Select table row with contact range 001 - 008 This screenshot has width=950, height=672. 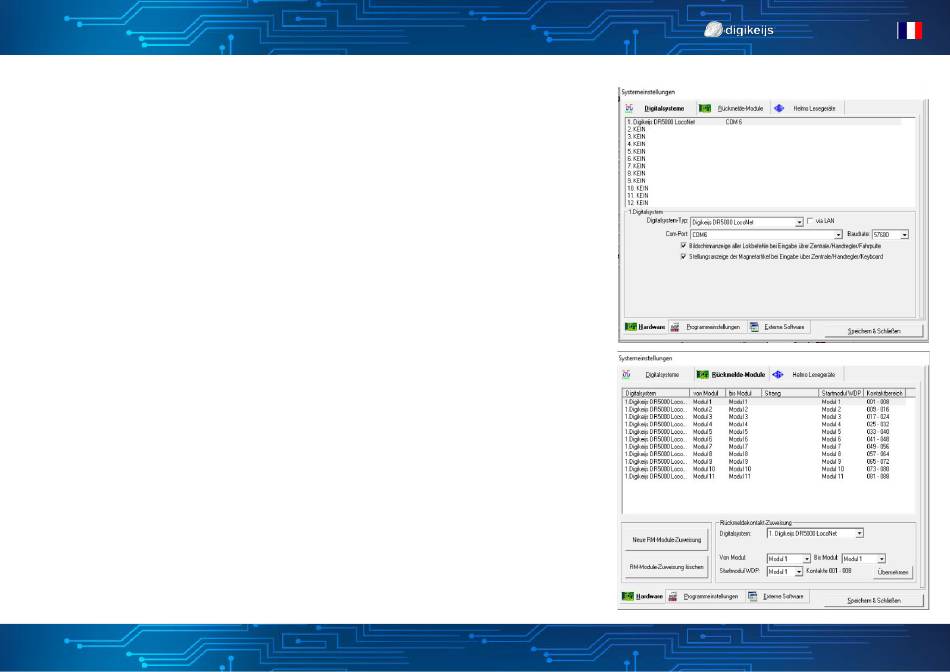point(765,402)
